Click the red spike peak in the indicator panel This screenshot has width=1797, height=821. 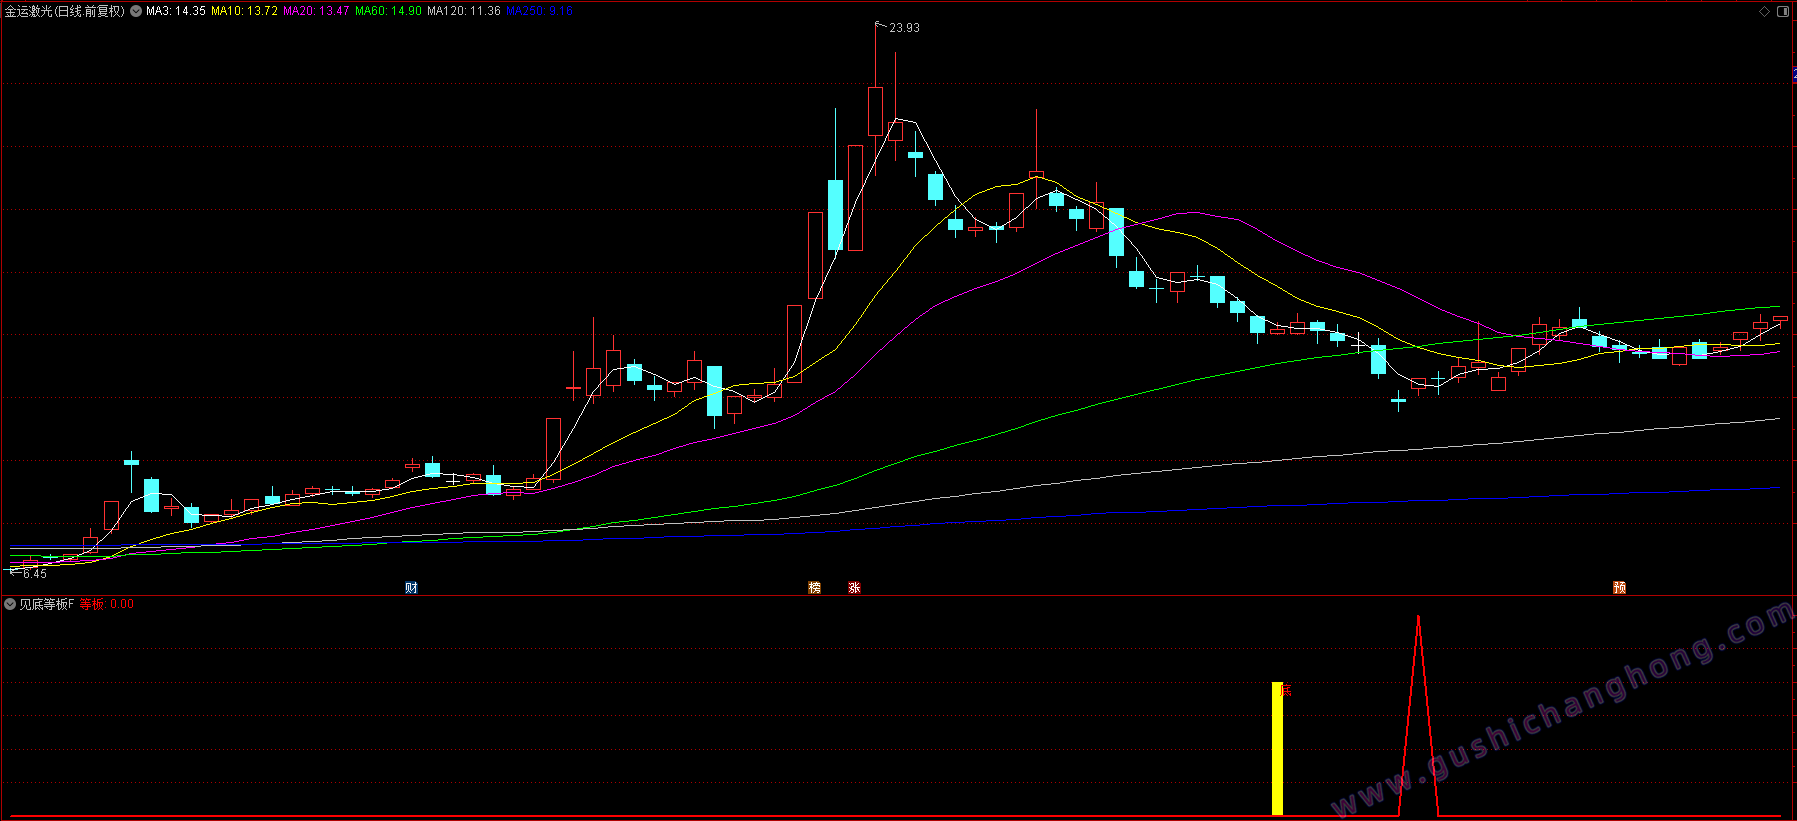tap(1418, 619)
